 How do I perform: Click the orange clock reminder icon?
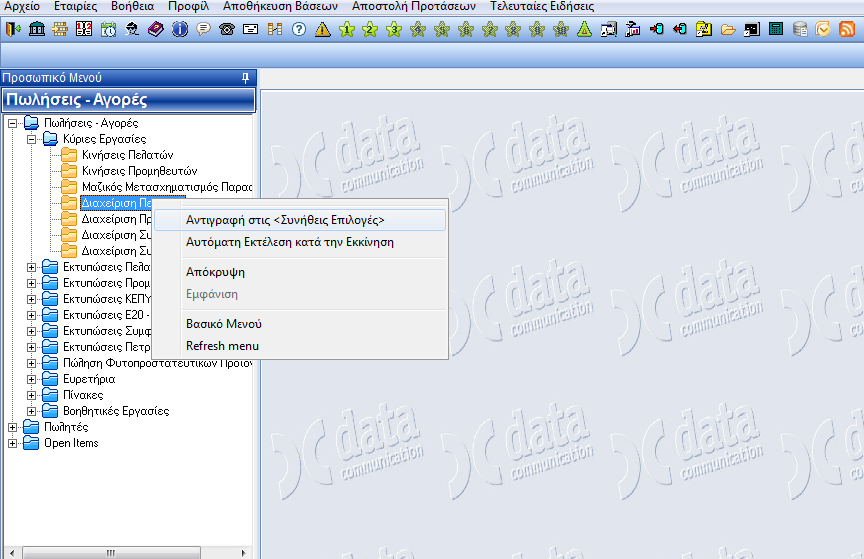(823, 29)
